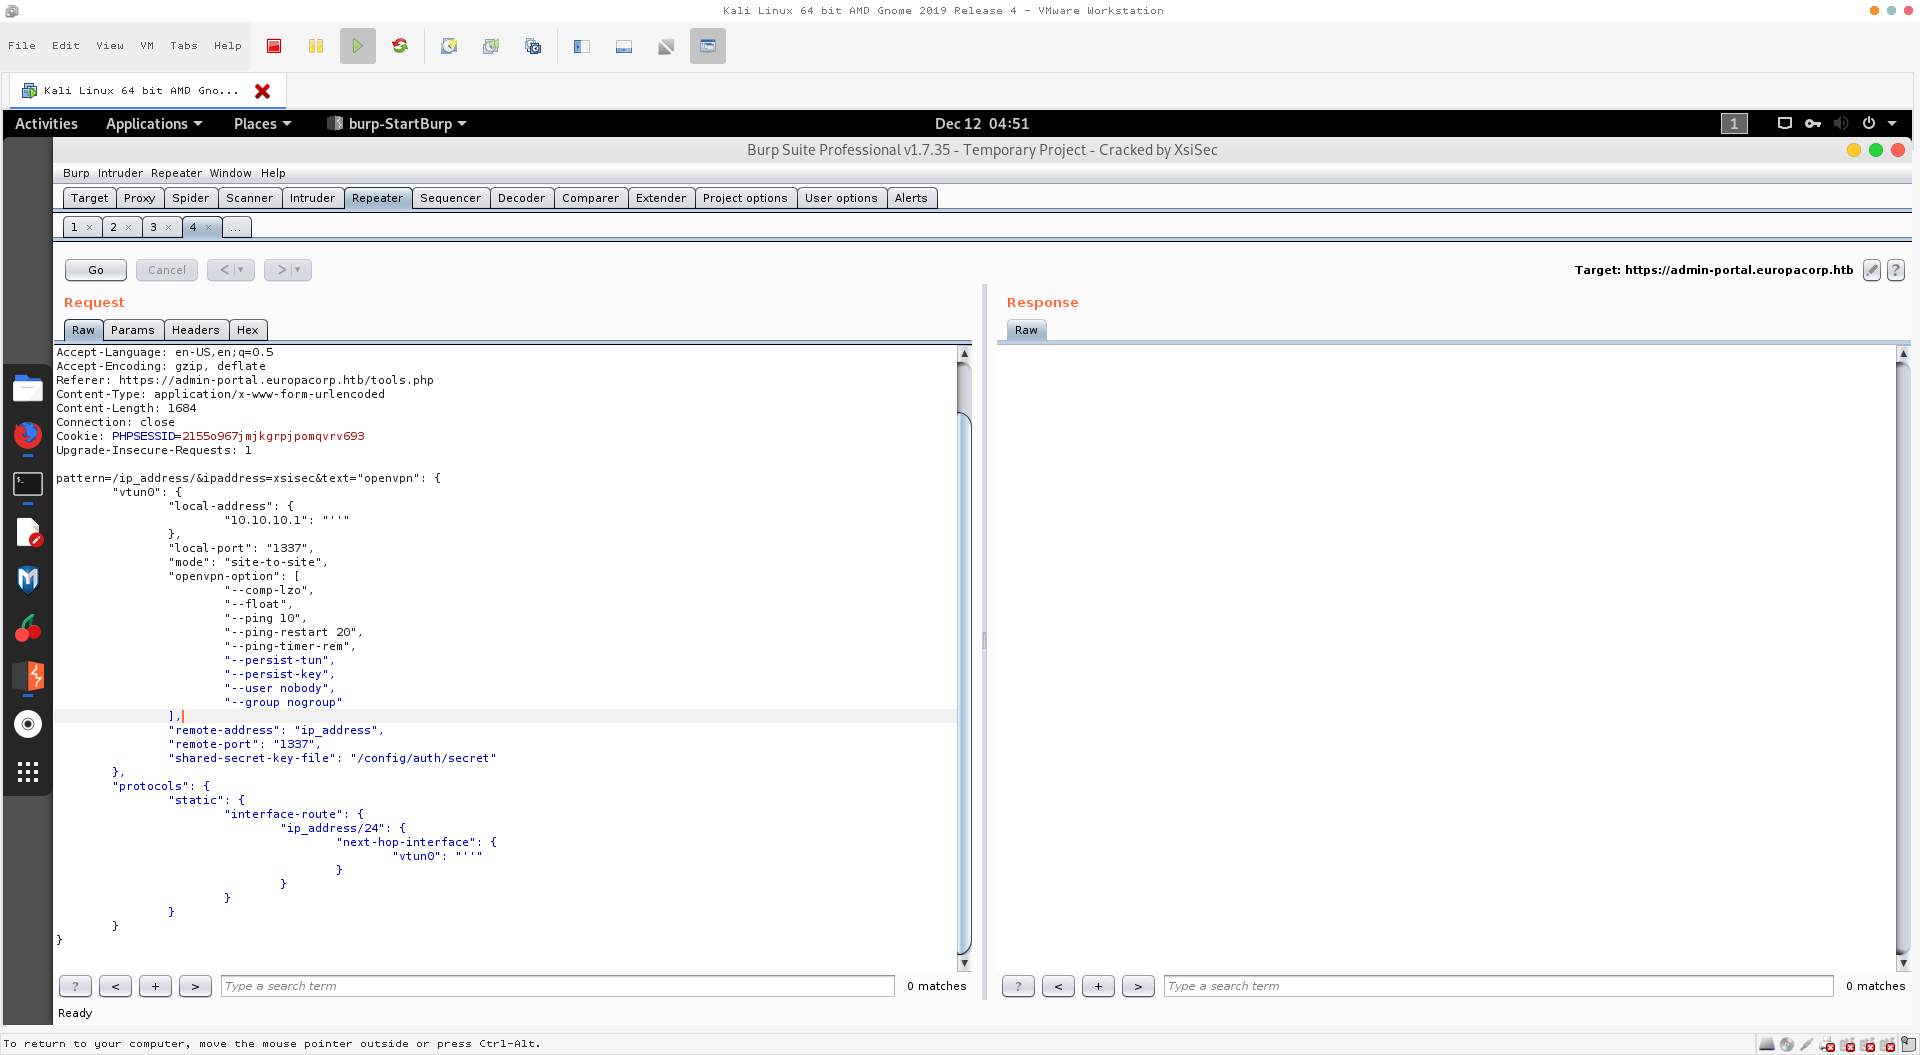Open the burp-StartBurp app menu
Viewport: 1920px width, 1055px height.
(x=398, y=124)
